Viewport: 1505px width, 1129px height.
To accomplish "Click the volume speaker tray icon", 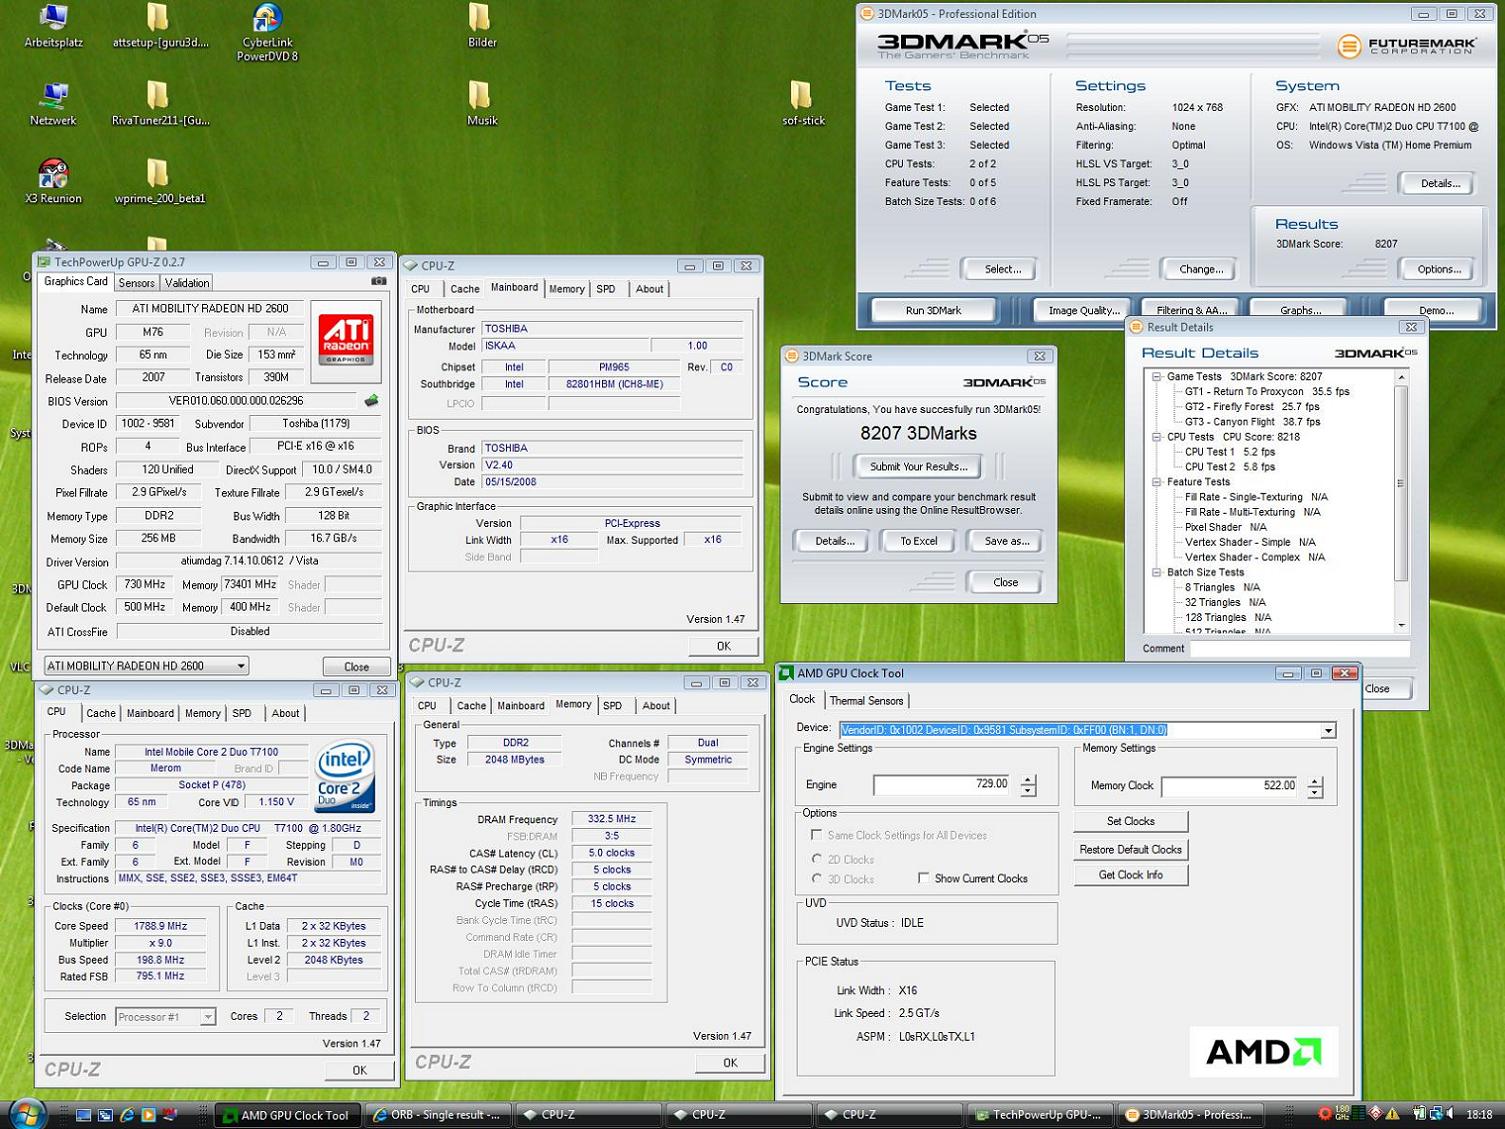I will [x=1450, y=1113].
